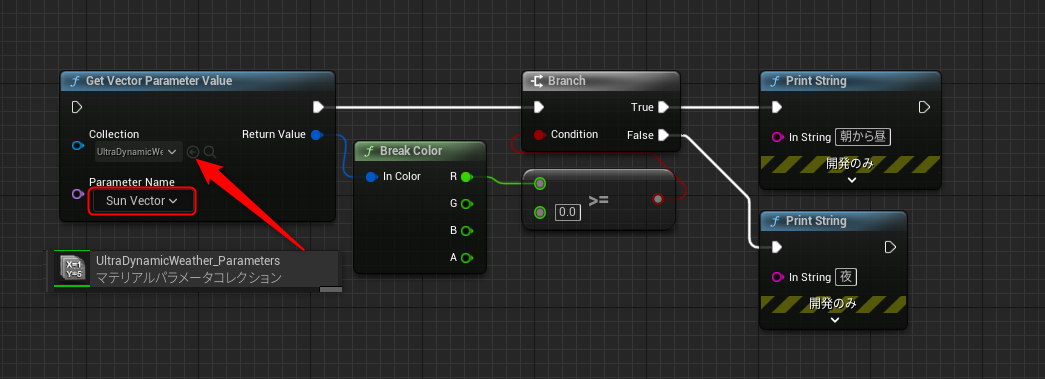Click Get Vector Parameter Value exec input pin
This screenshot has height=379, width=1045.
click(x=77, y=107)
